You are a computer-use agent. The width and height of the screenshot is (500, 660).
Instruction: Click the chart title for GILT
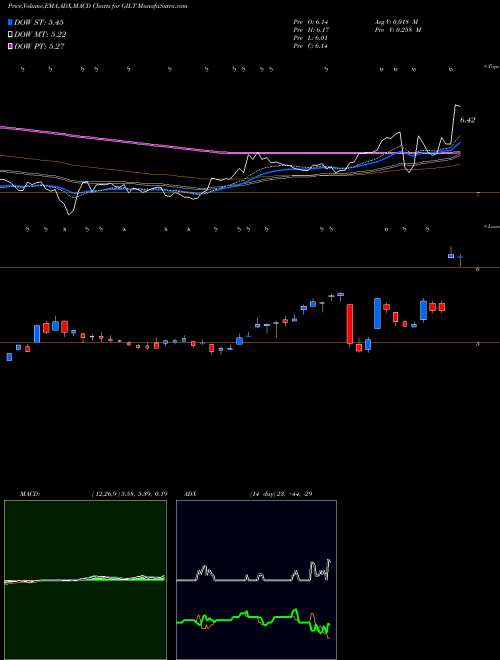[98, 6]
